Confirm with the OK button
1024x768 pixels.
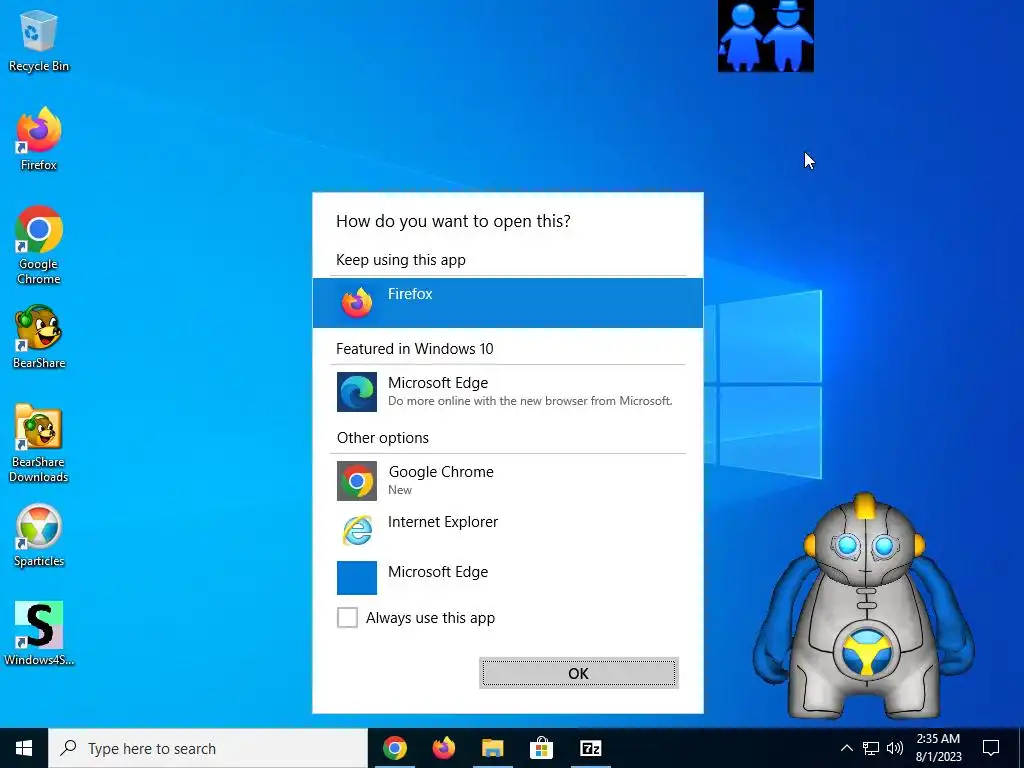pyautogui.click(x=579, y=673)
